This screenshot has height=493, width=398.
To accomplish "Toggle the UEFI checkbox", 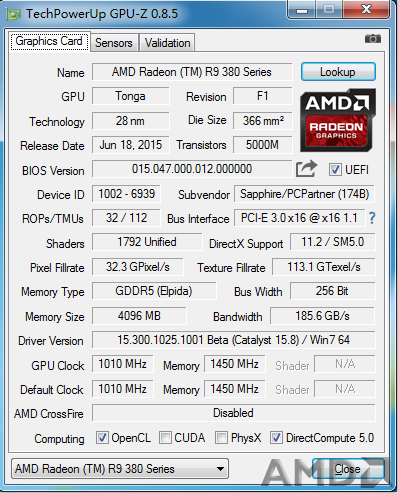I will (335, 170).
